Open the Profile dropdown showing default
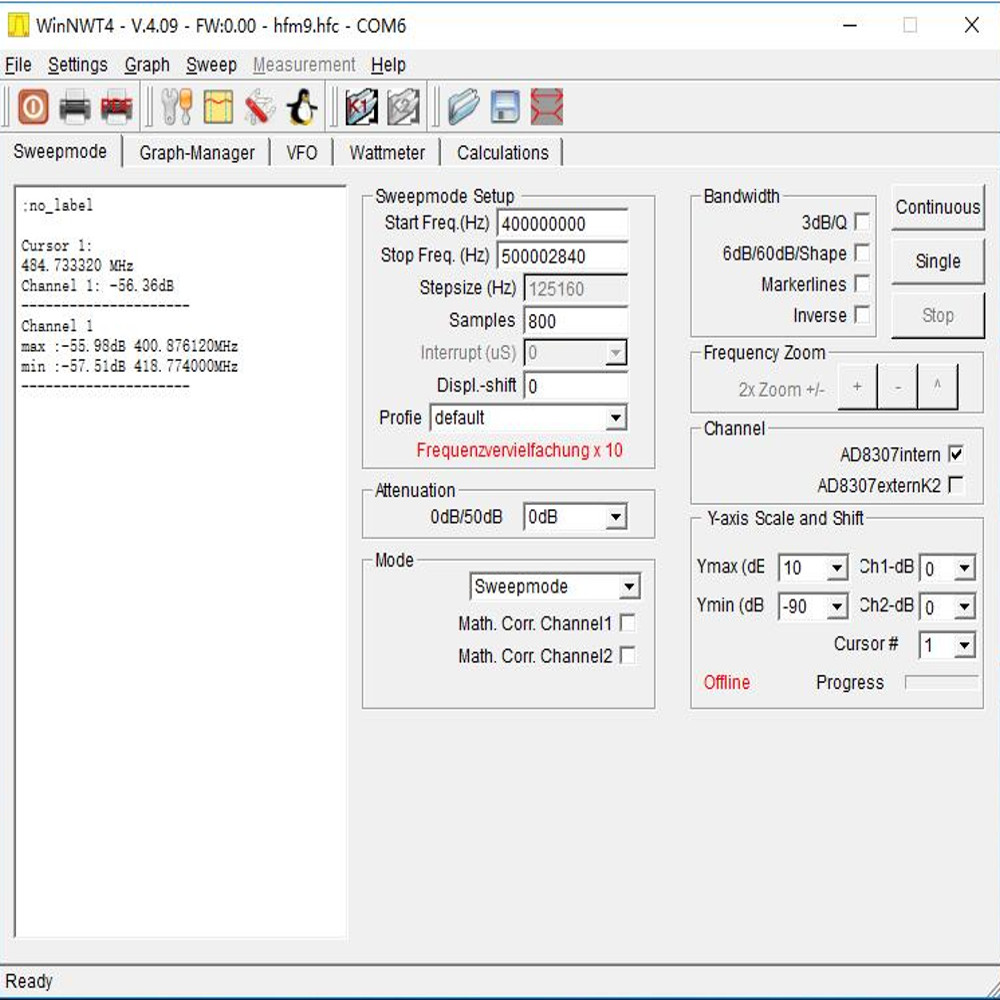Image resolution: width=1000 pixels, height=1000 pixels. point(617,418)
